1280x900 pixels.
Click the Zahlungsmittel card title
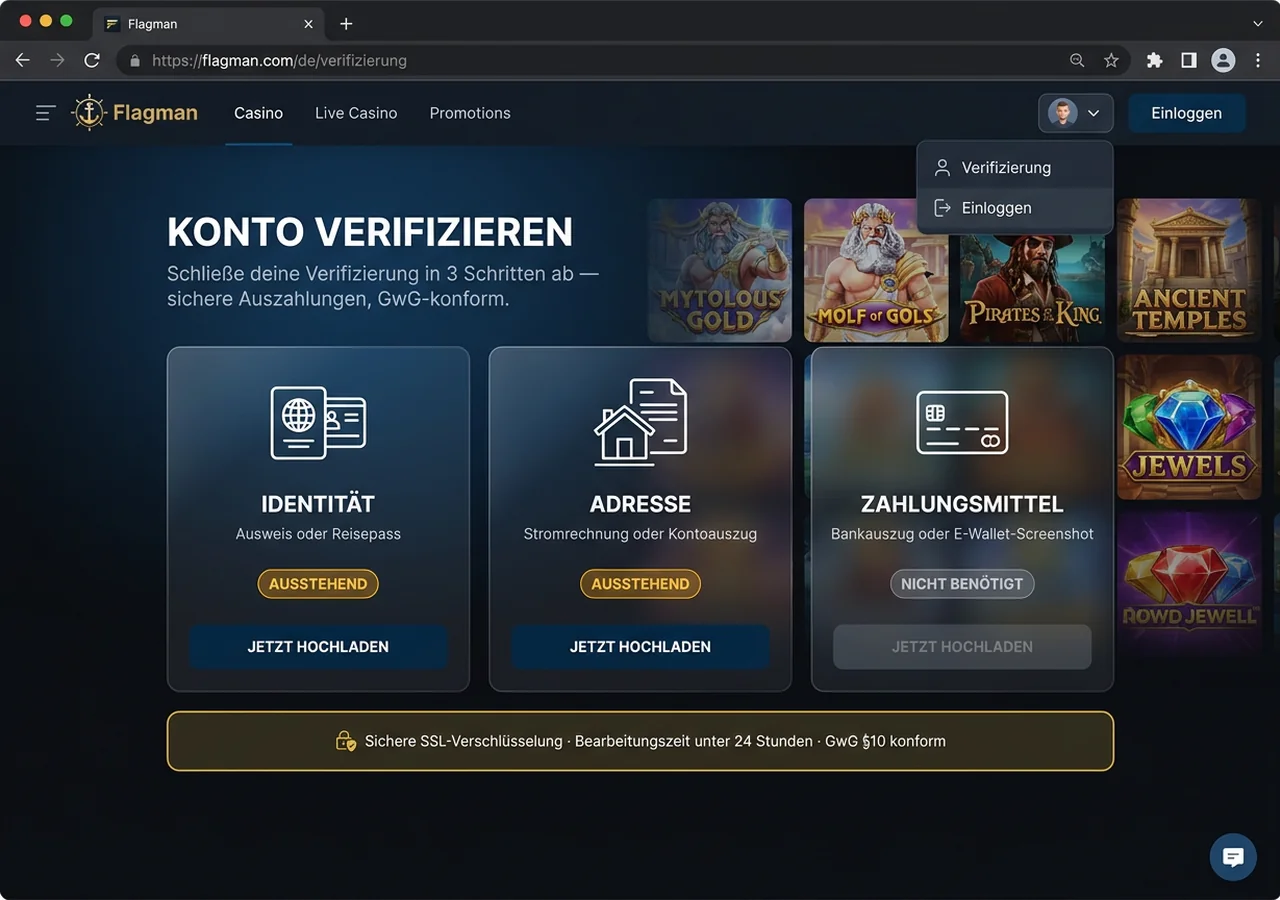962,504
